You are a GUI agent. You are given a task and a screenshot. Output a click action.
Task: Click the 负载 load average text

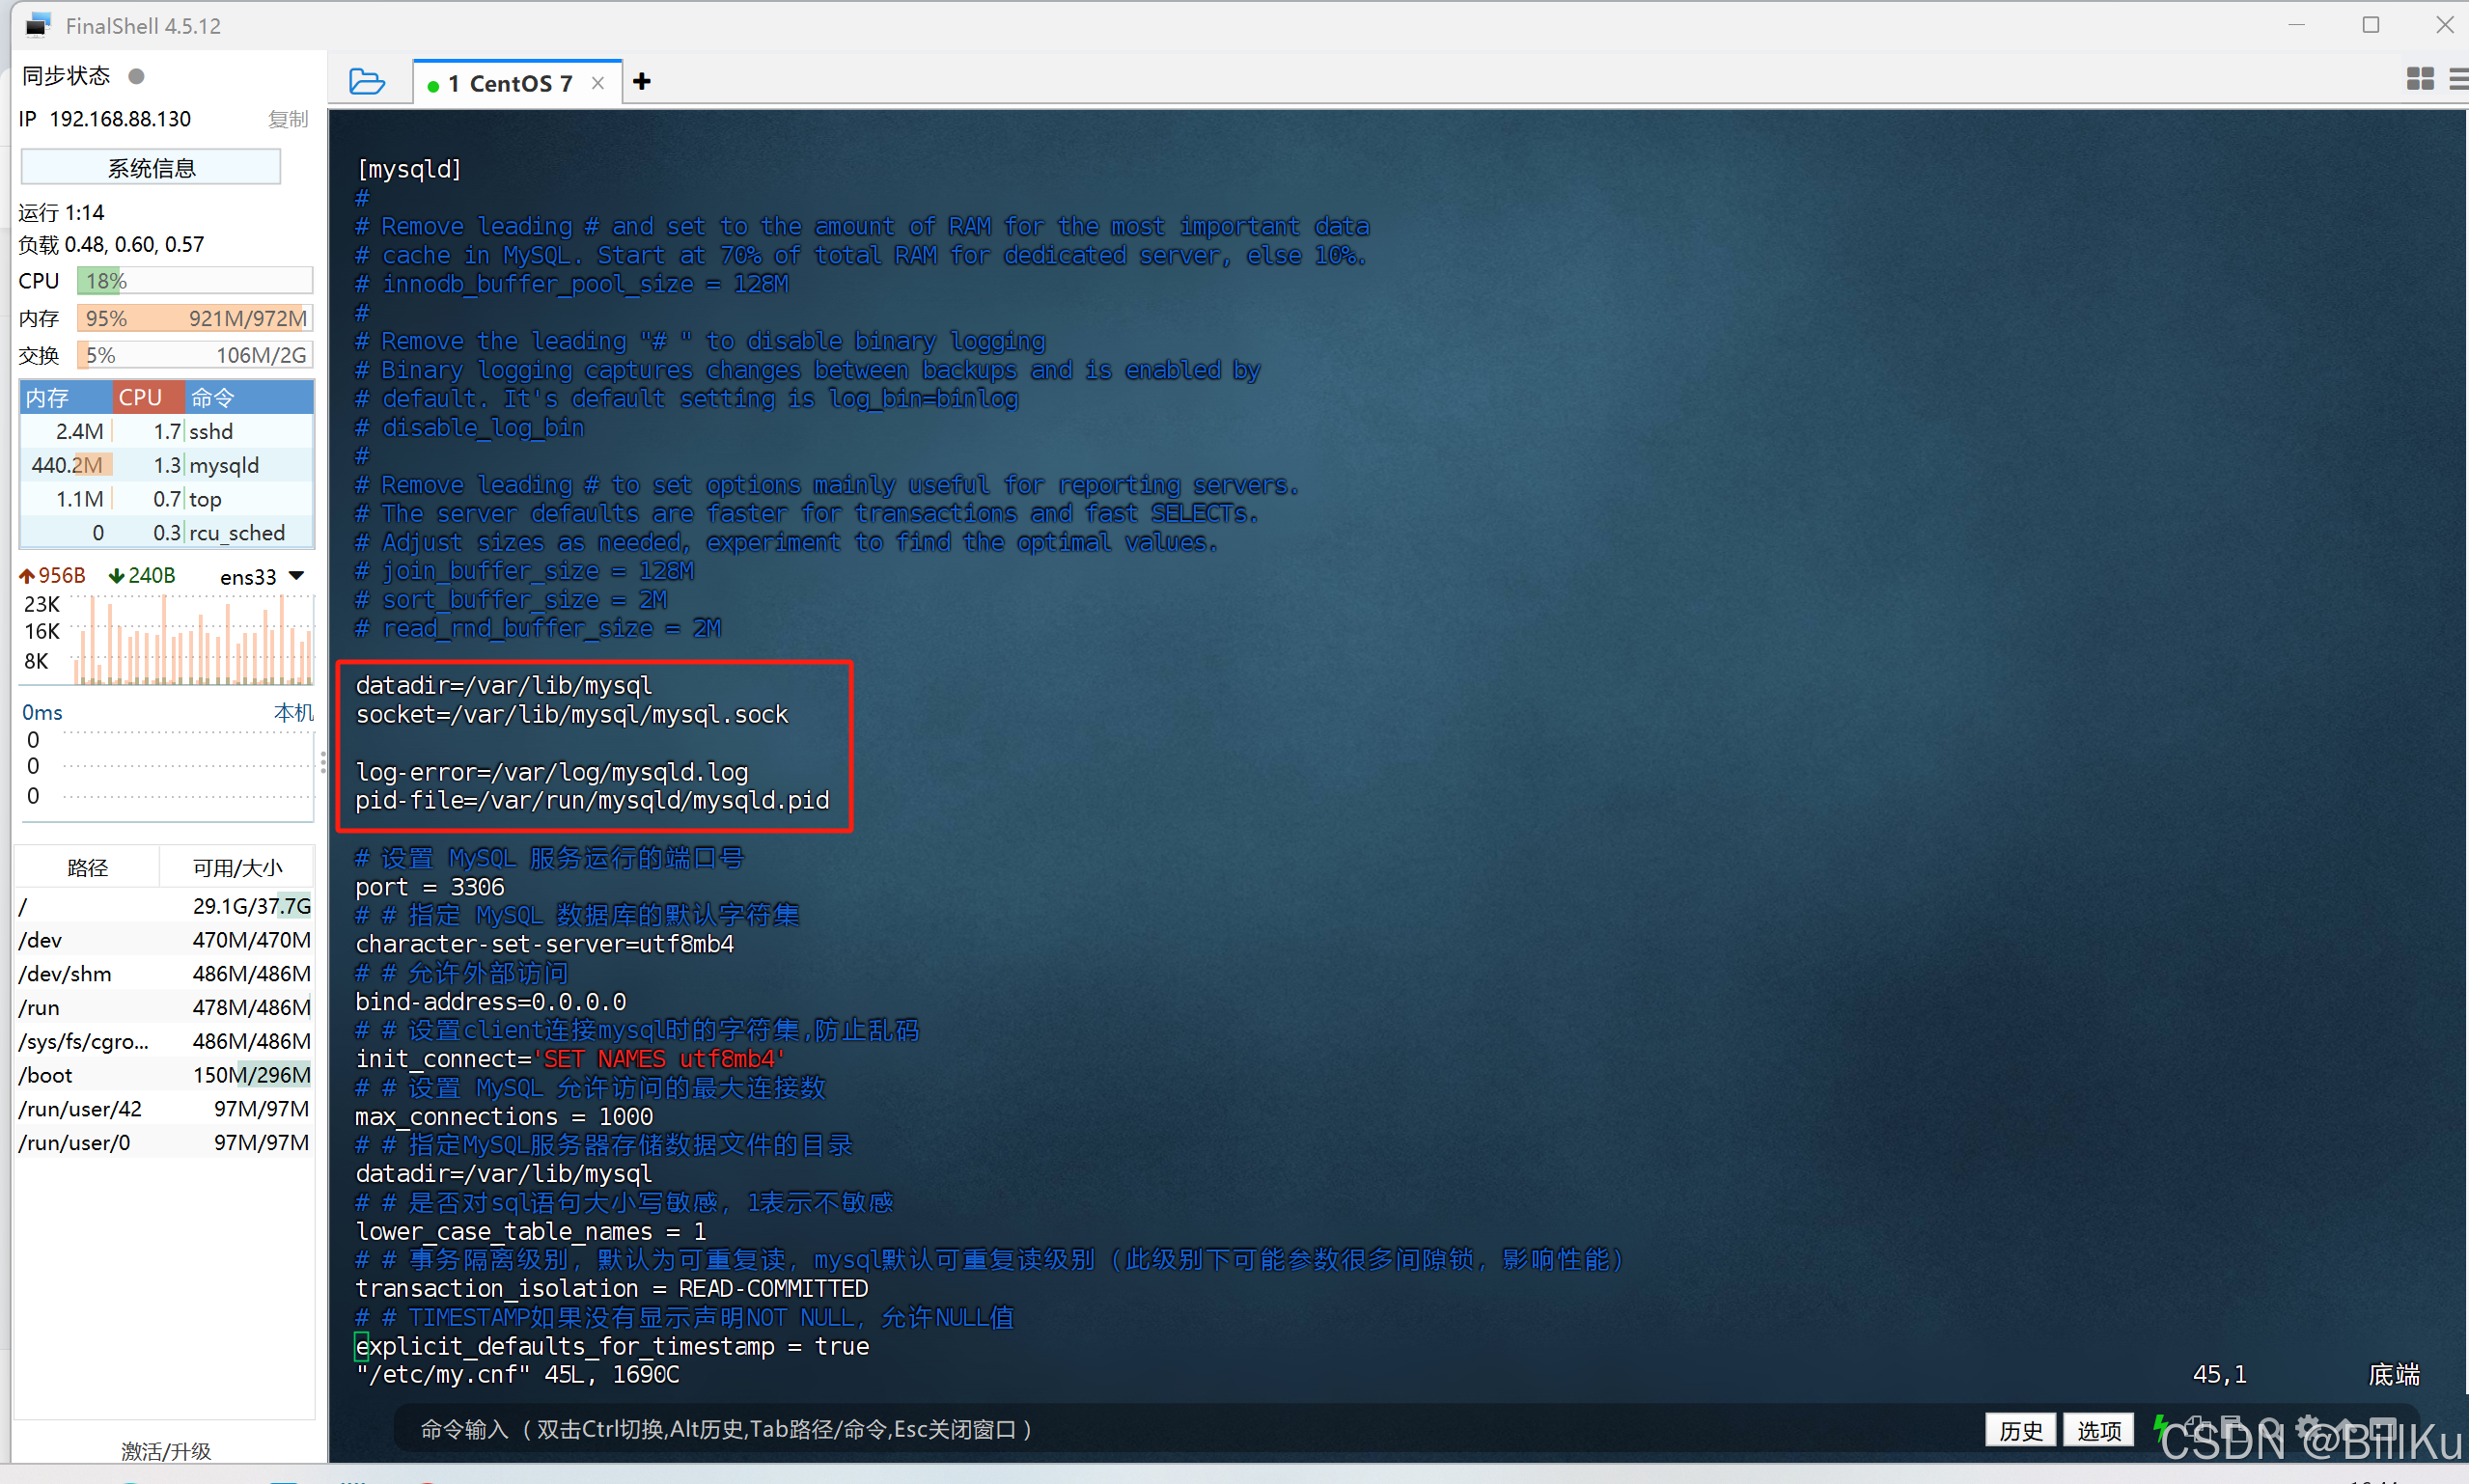[x=111, y=245]
